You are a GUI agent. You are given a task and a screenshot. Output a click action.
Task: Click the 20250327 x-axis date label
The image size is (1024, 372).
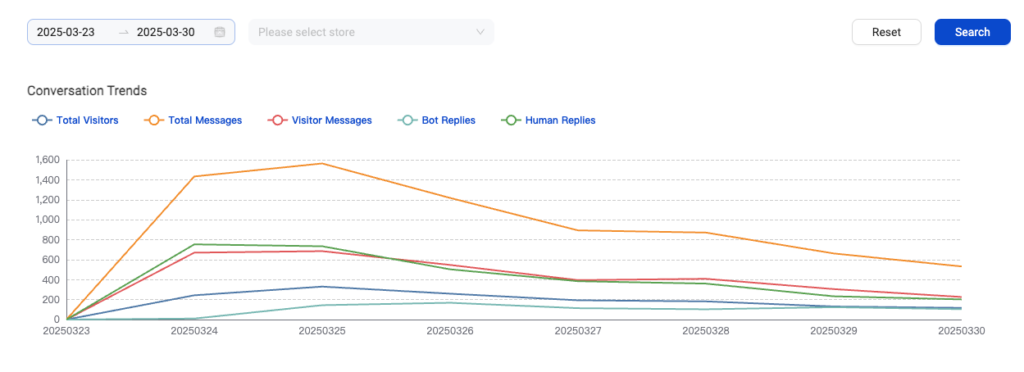[577, 331]
